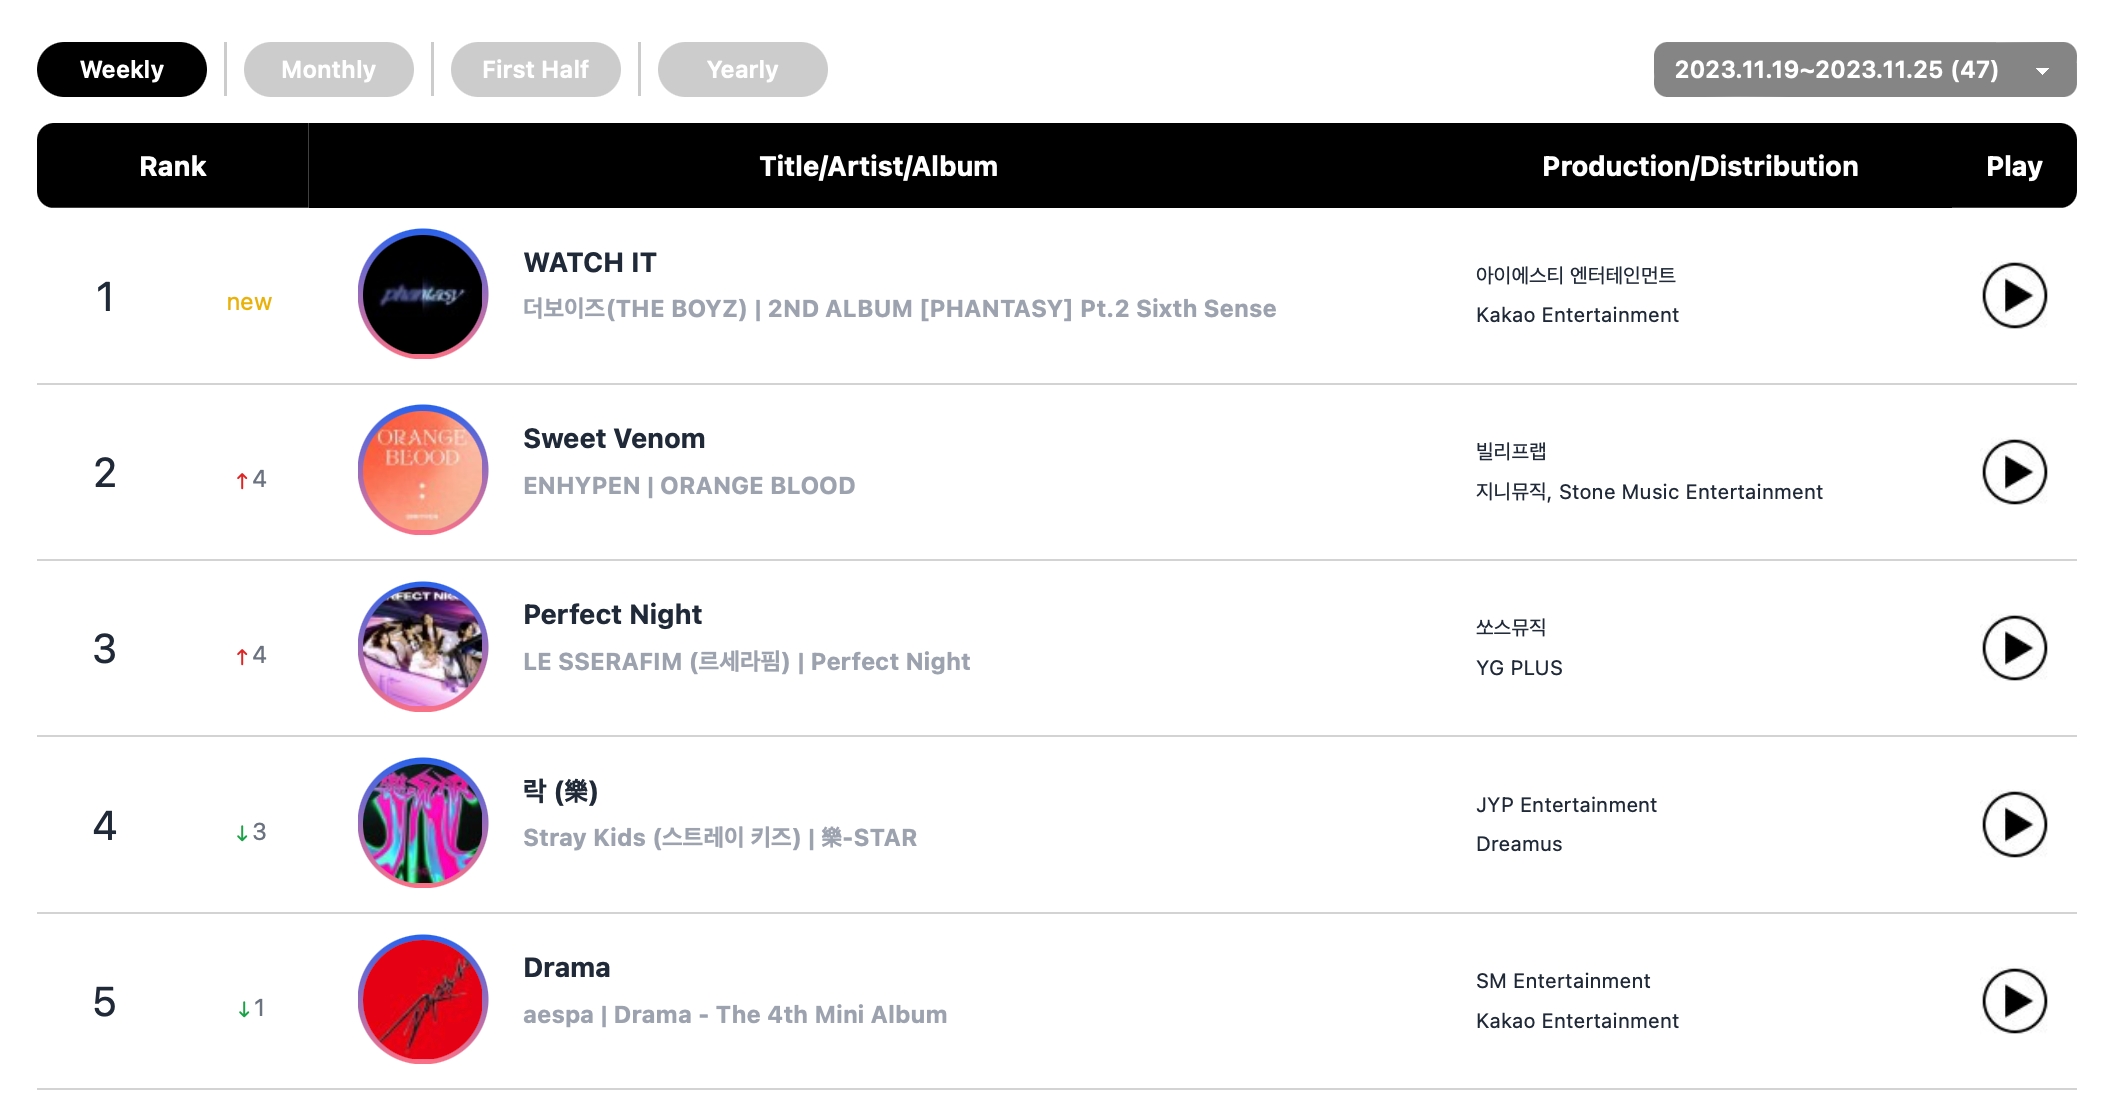The image size is (2117, 1106).
Task: Open the Perfect Night album cover
Action: [423, 647]
